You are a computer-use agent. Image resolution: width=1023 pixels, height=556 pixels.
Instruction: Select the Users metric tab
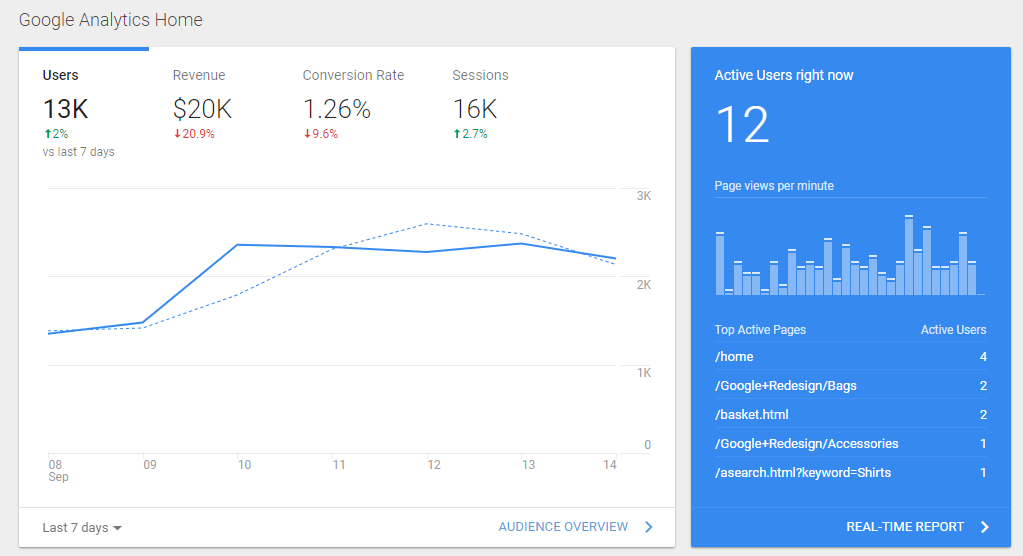coord(84,106)
